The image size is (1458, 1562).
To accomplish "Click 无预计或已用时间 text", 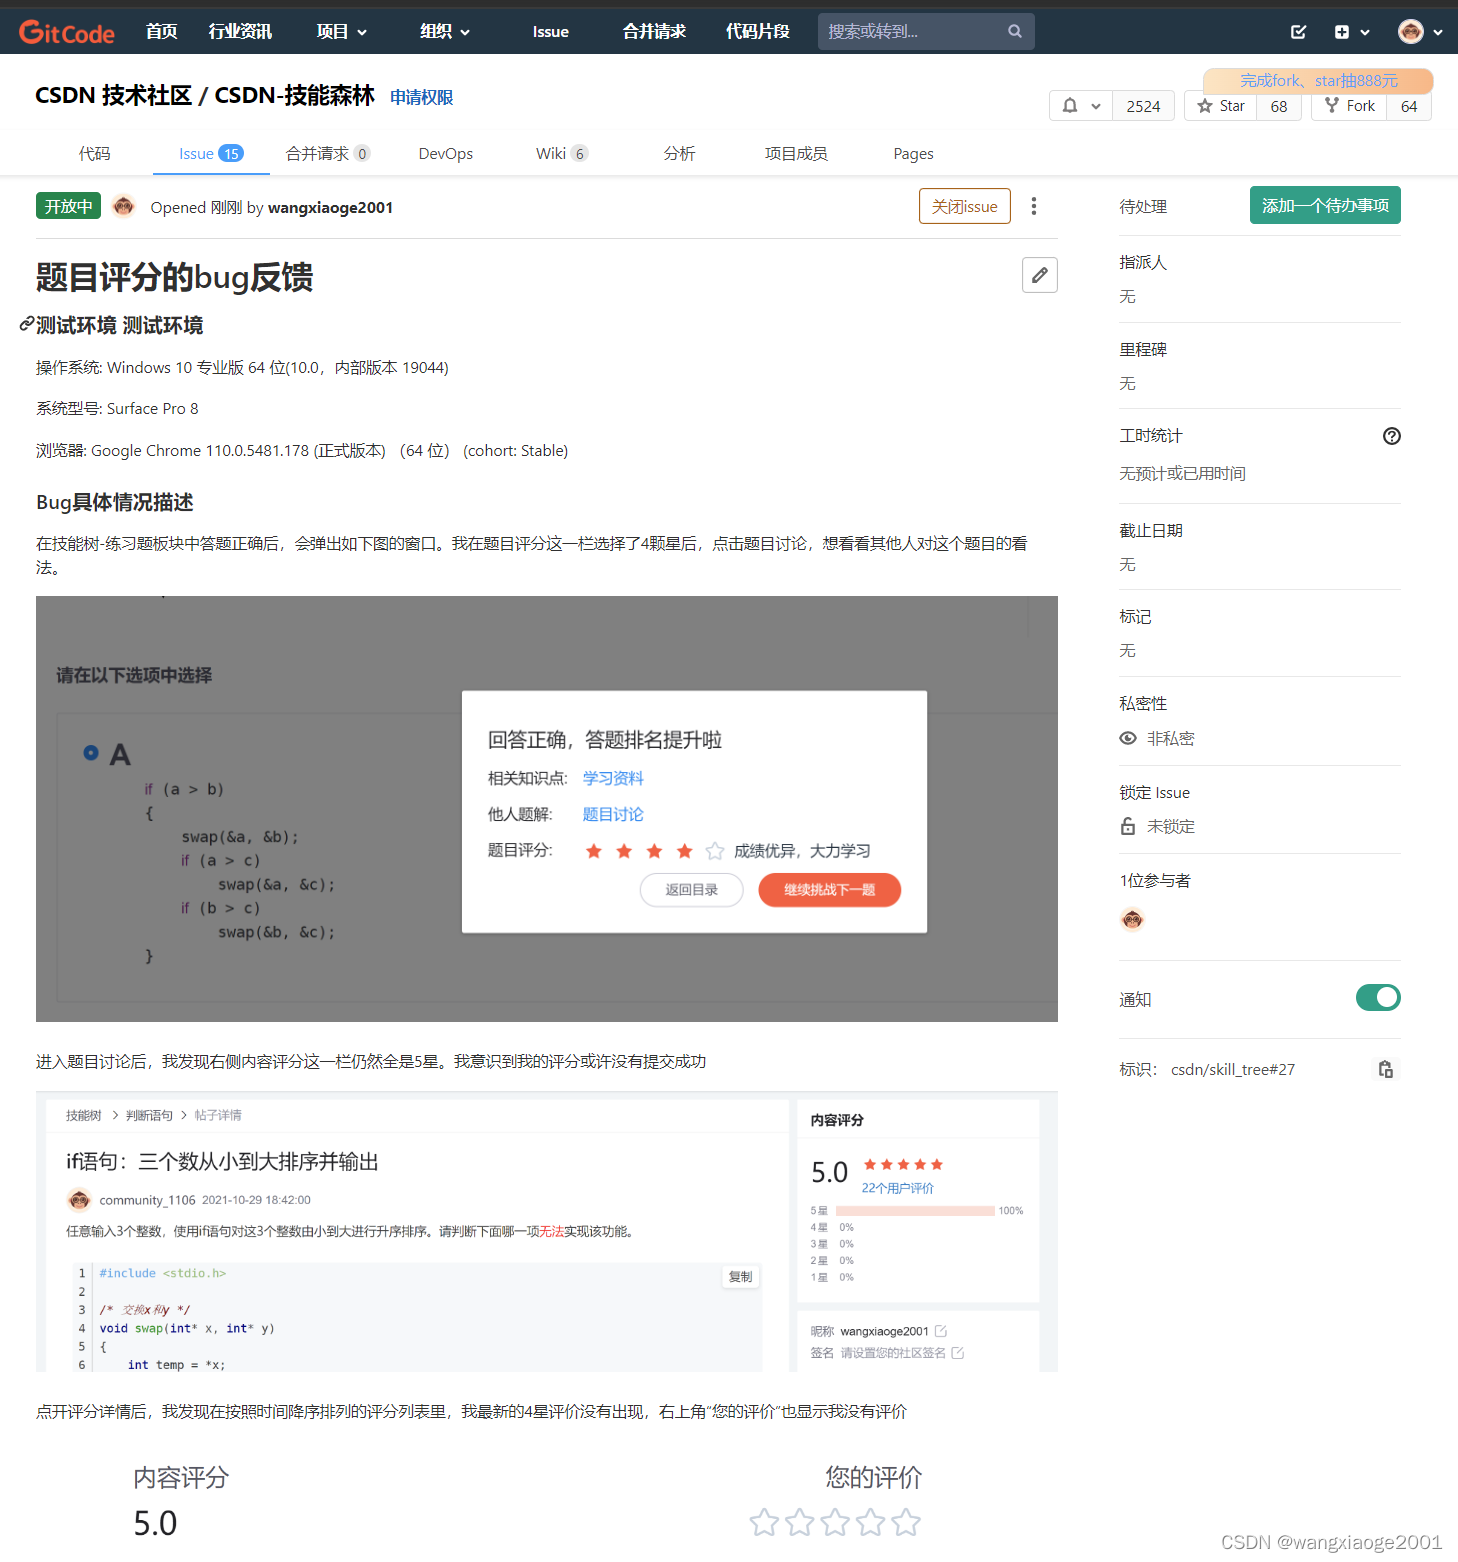I will [1182, 473].
